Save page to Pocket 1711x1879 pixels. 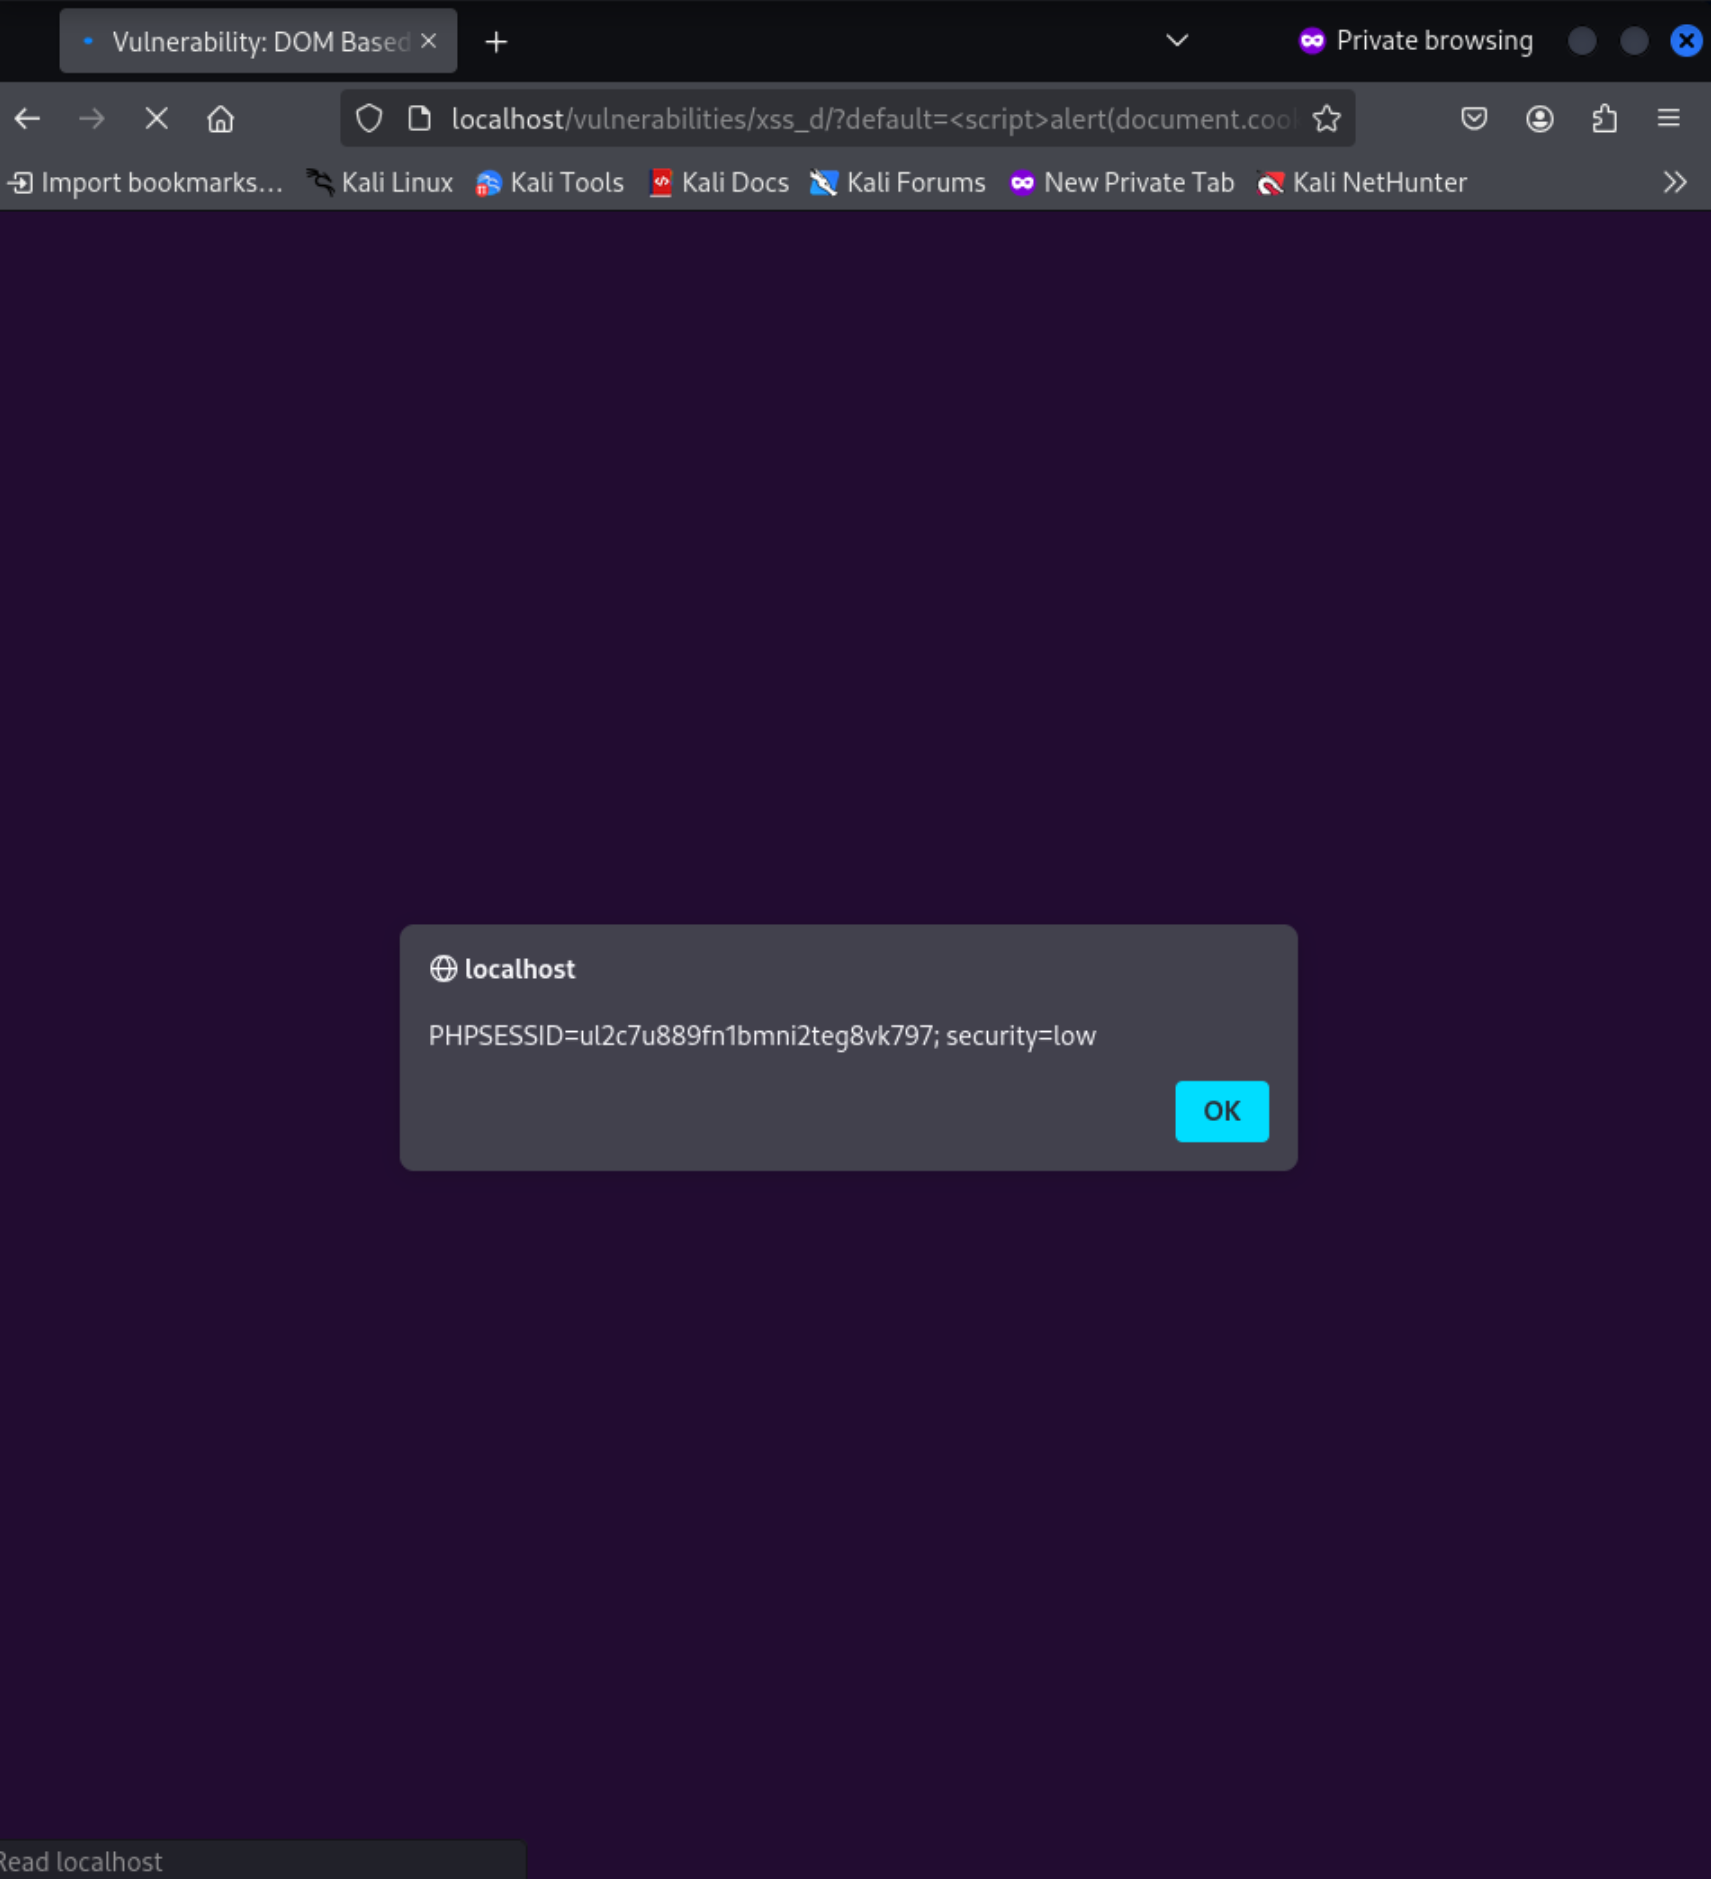pyautogui.click(x=1474, y=119)
